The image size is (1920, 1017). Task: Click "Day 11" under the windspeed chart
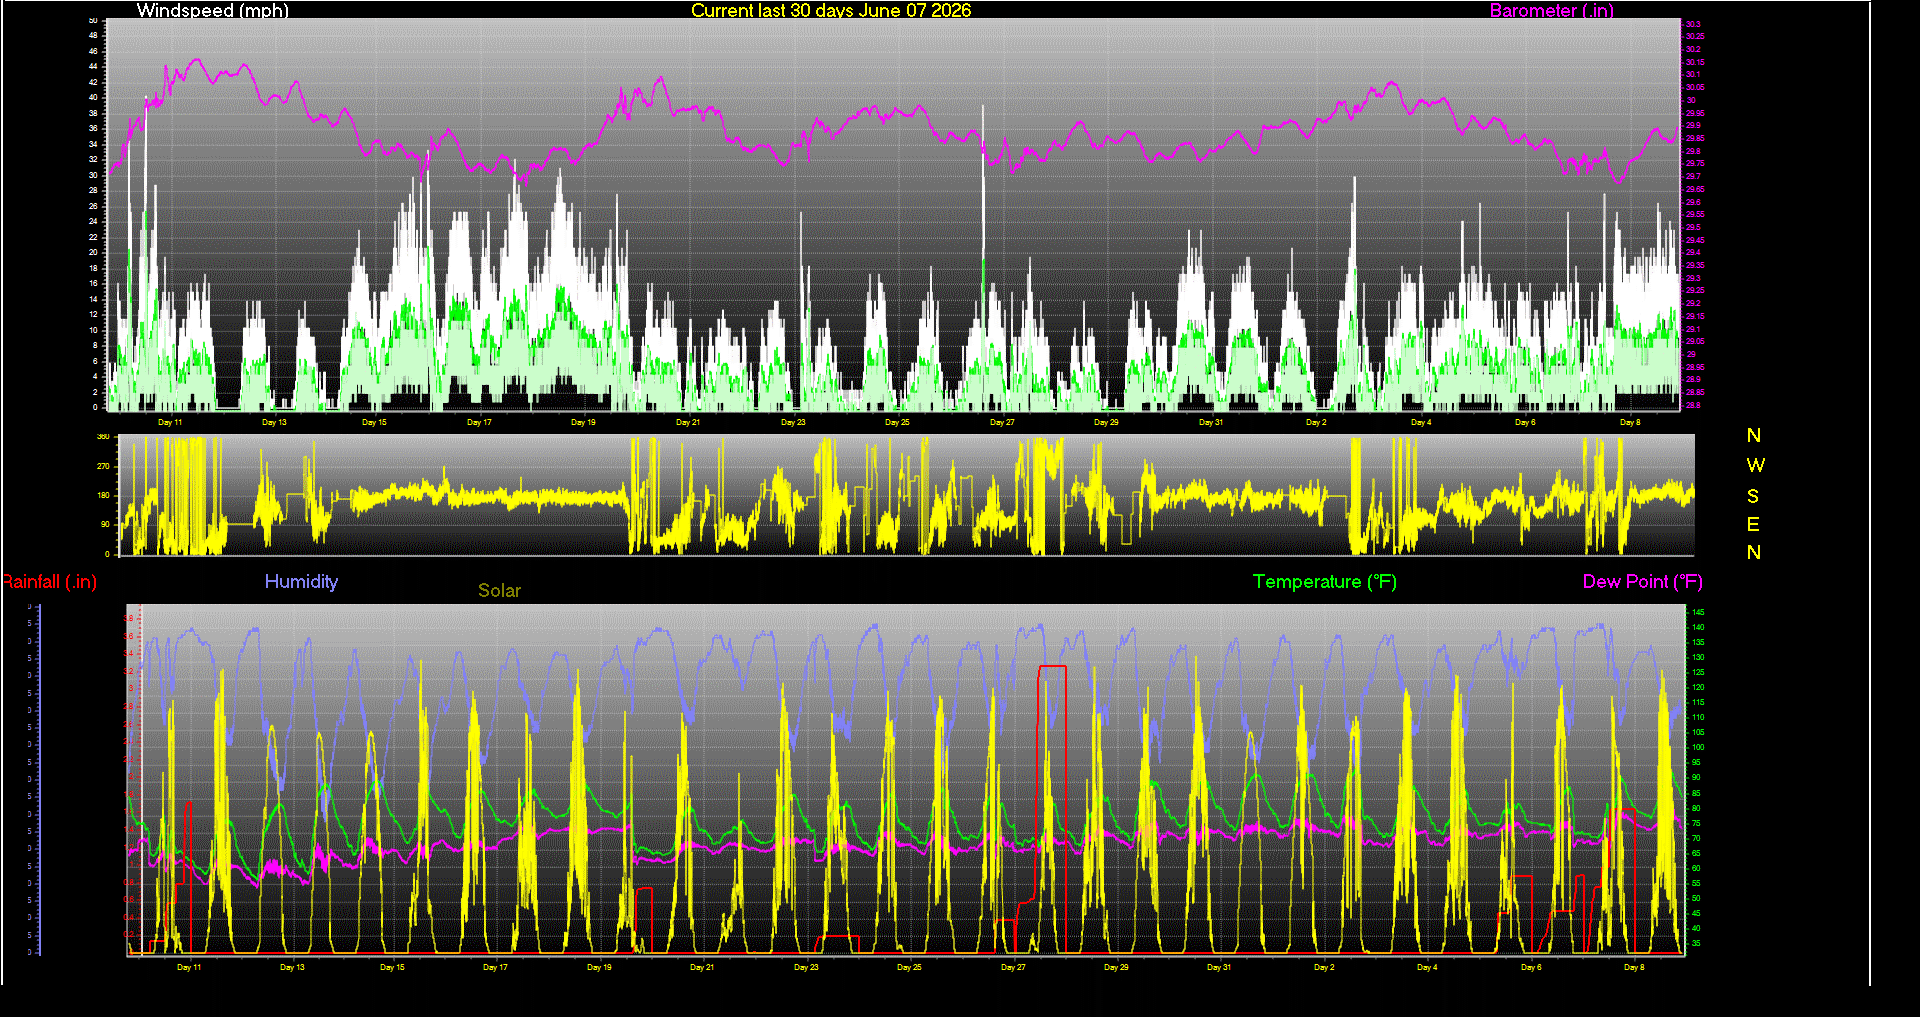click(x=170, y=423)
